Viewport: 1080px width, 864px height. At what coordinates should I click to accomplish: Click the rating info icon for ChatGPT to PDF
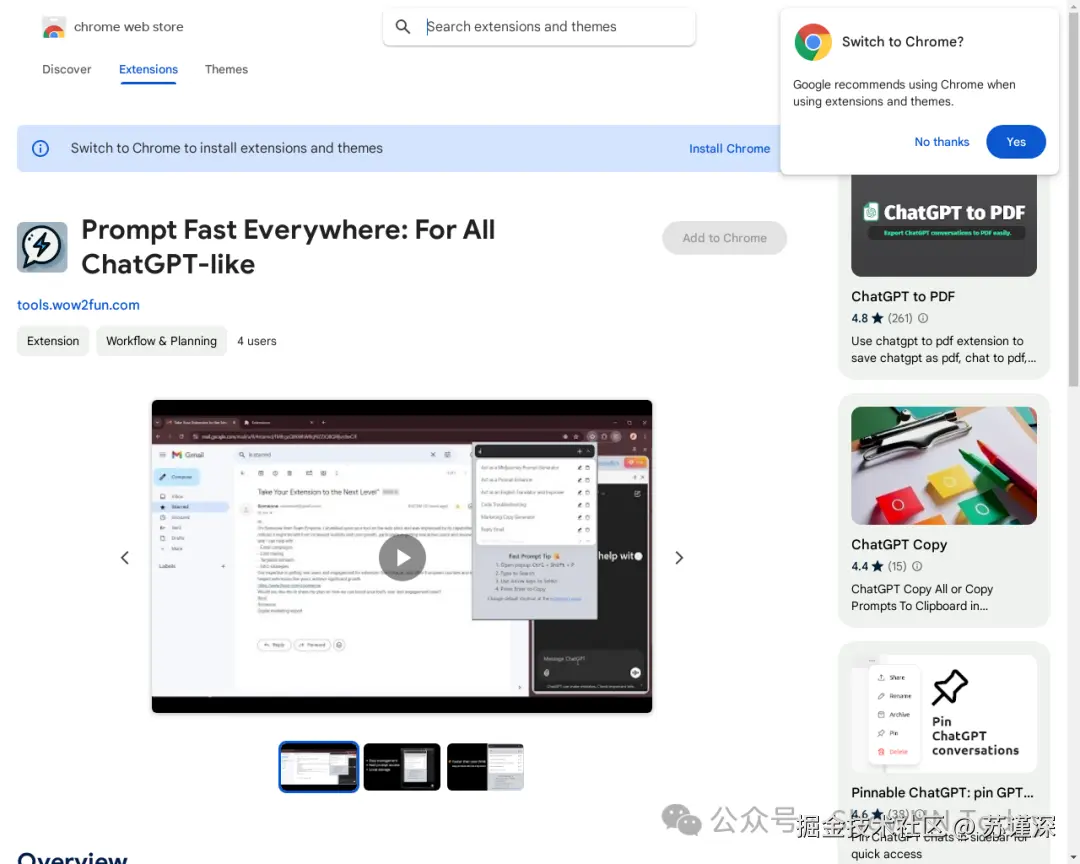pyautogui.click(x=923, y=318)
